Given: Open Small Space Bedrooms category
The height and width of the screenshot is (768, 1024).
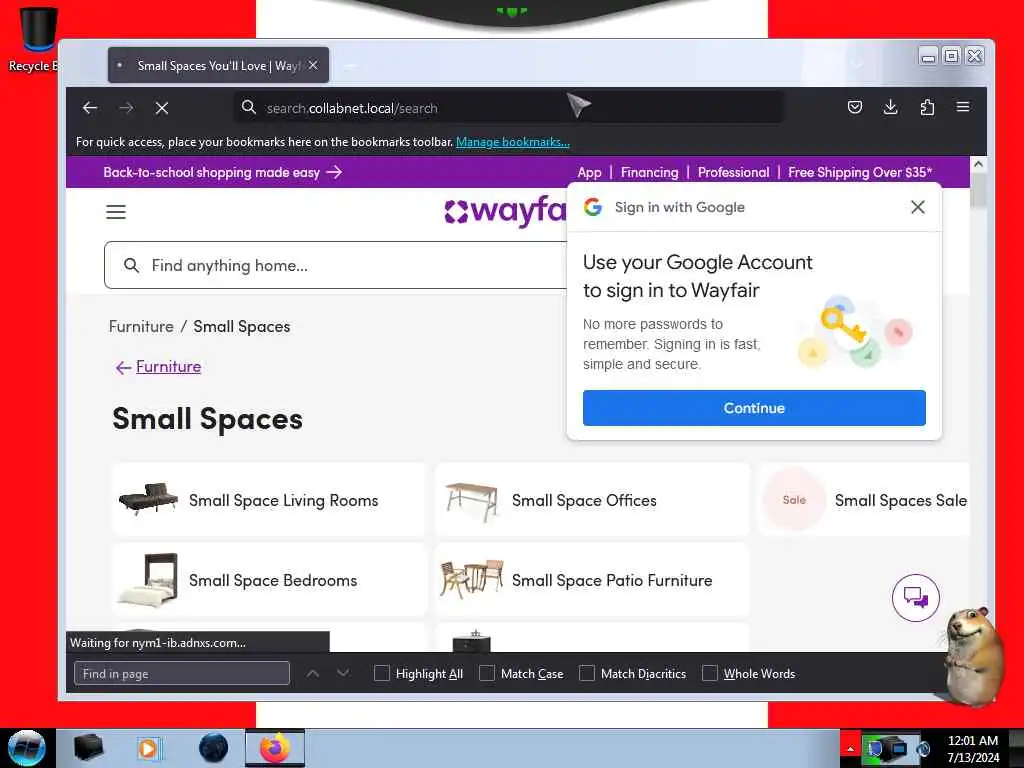Looking at the screenshot, I should coord(269,580).
